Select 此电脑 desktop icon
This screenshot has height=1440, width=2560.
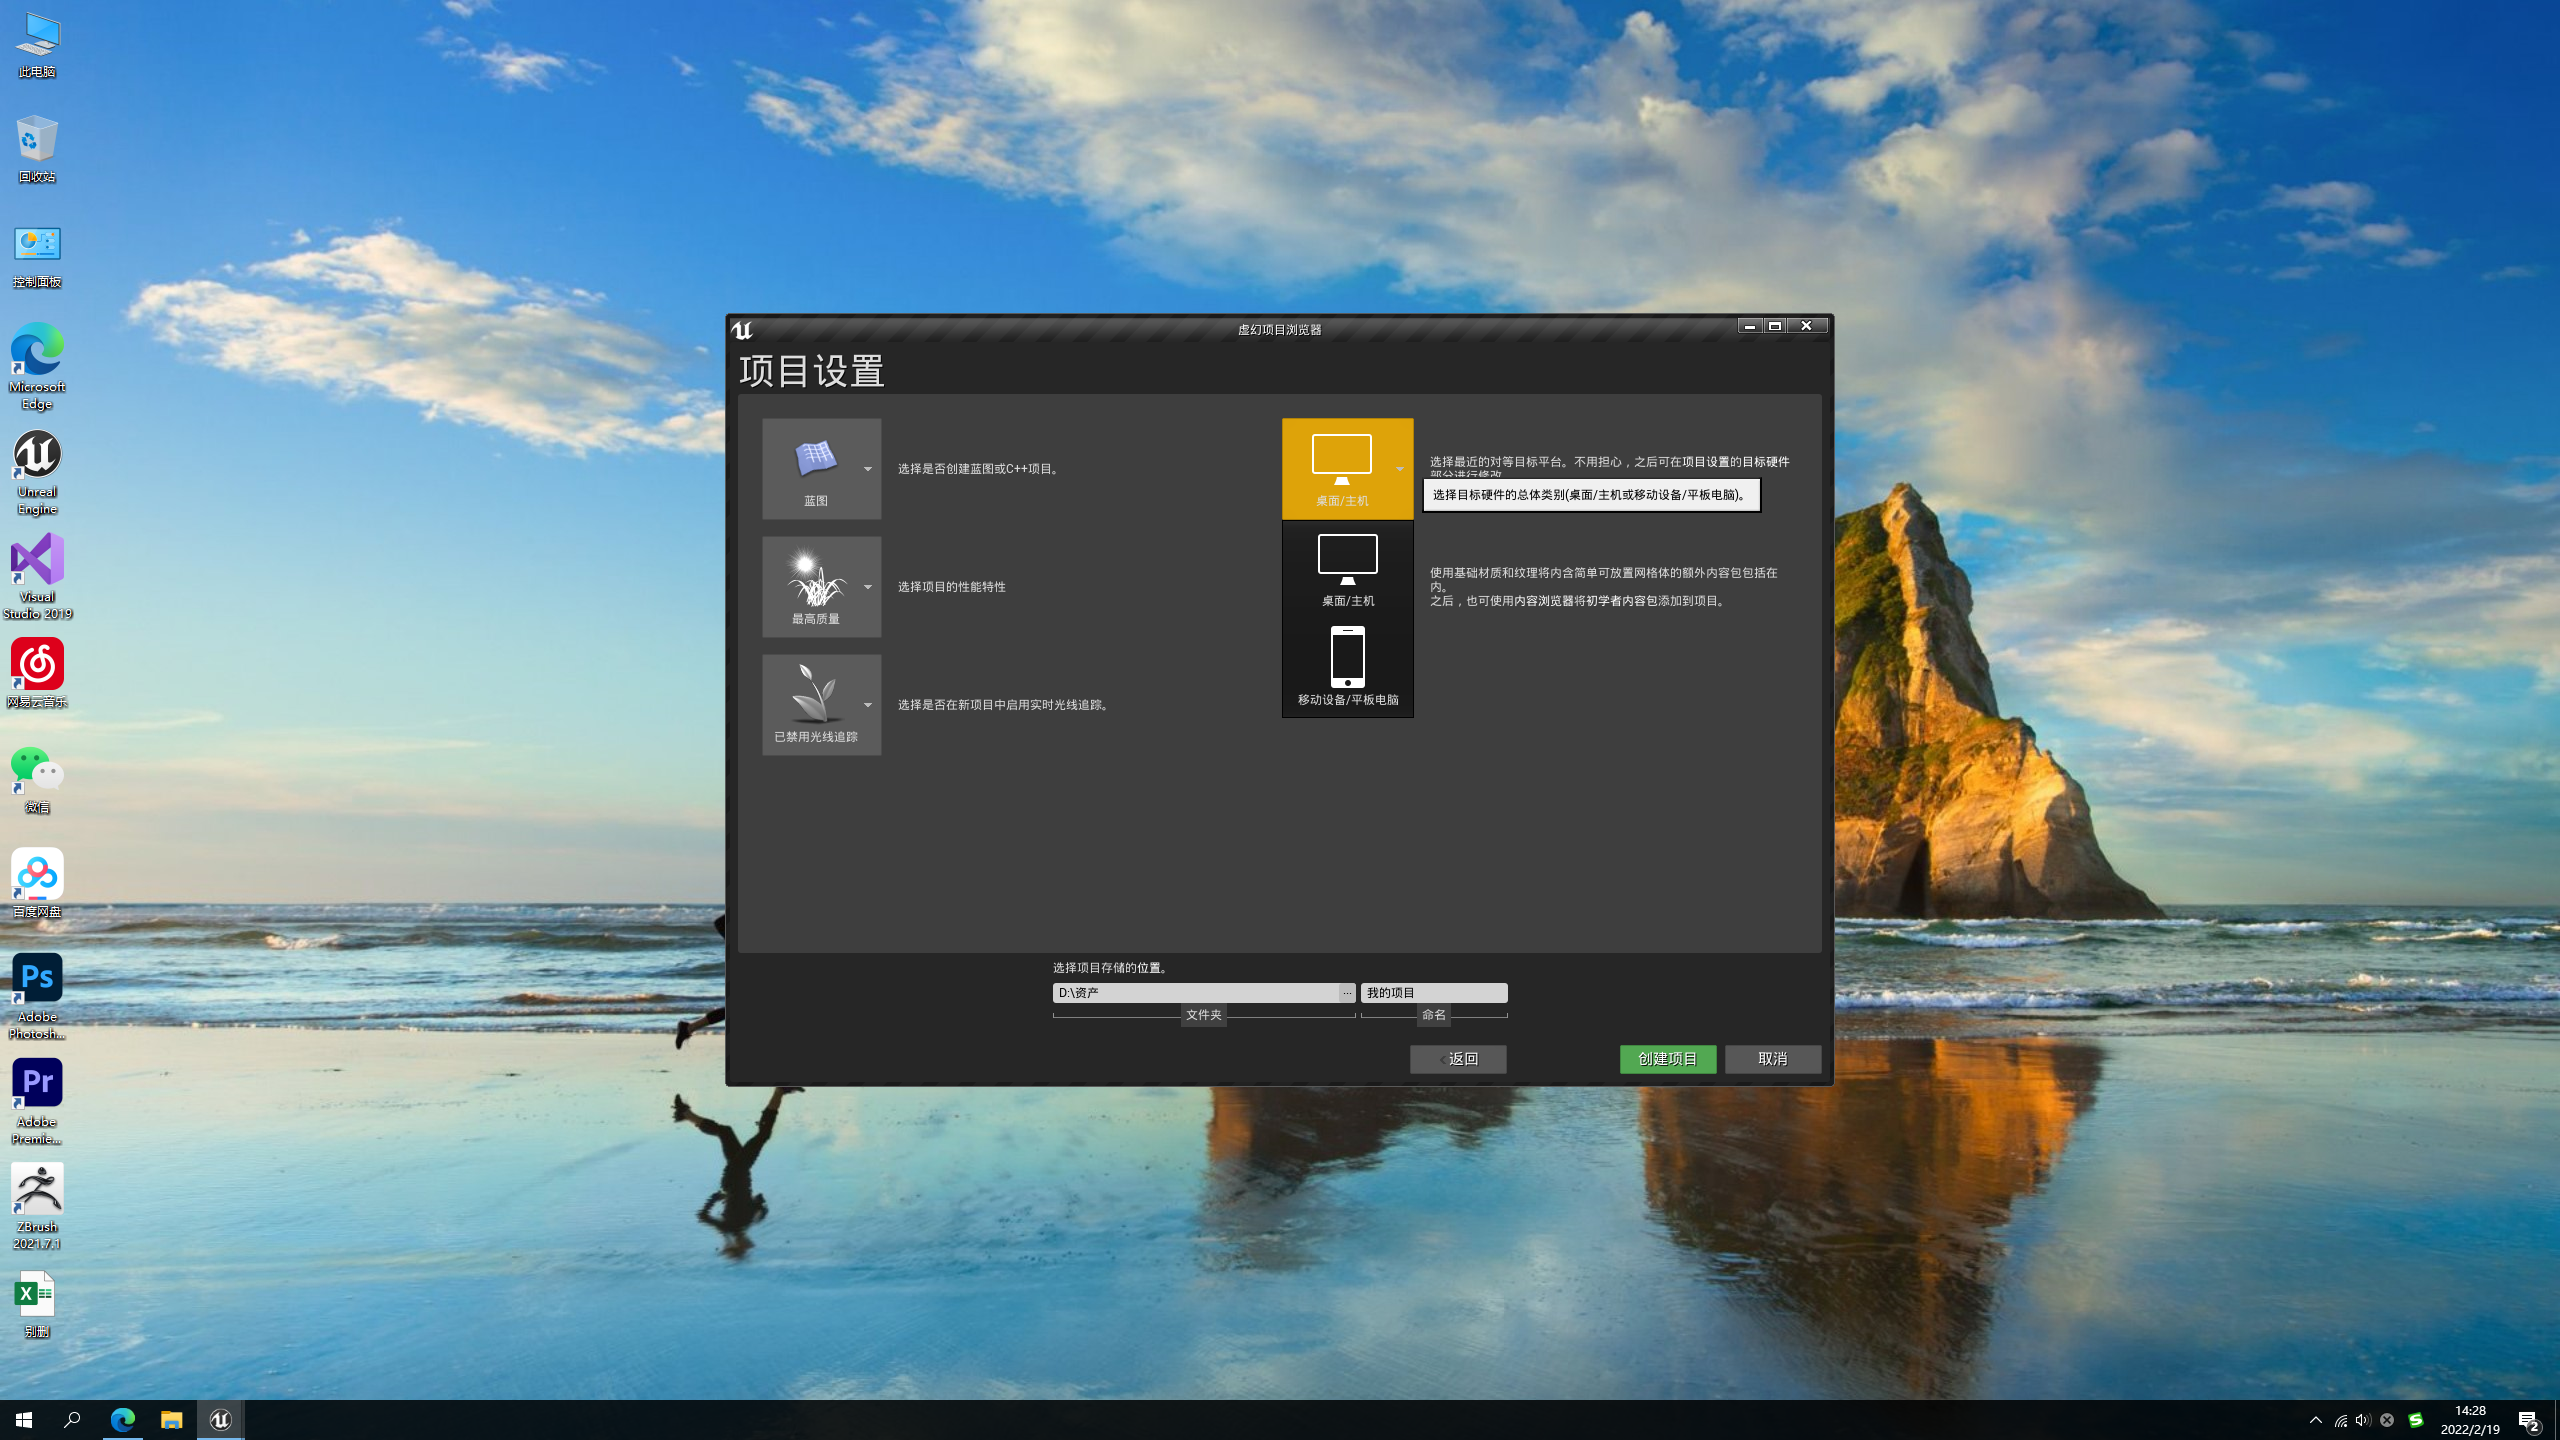[37, 46]
